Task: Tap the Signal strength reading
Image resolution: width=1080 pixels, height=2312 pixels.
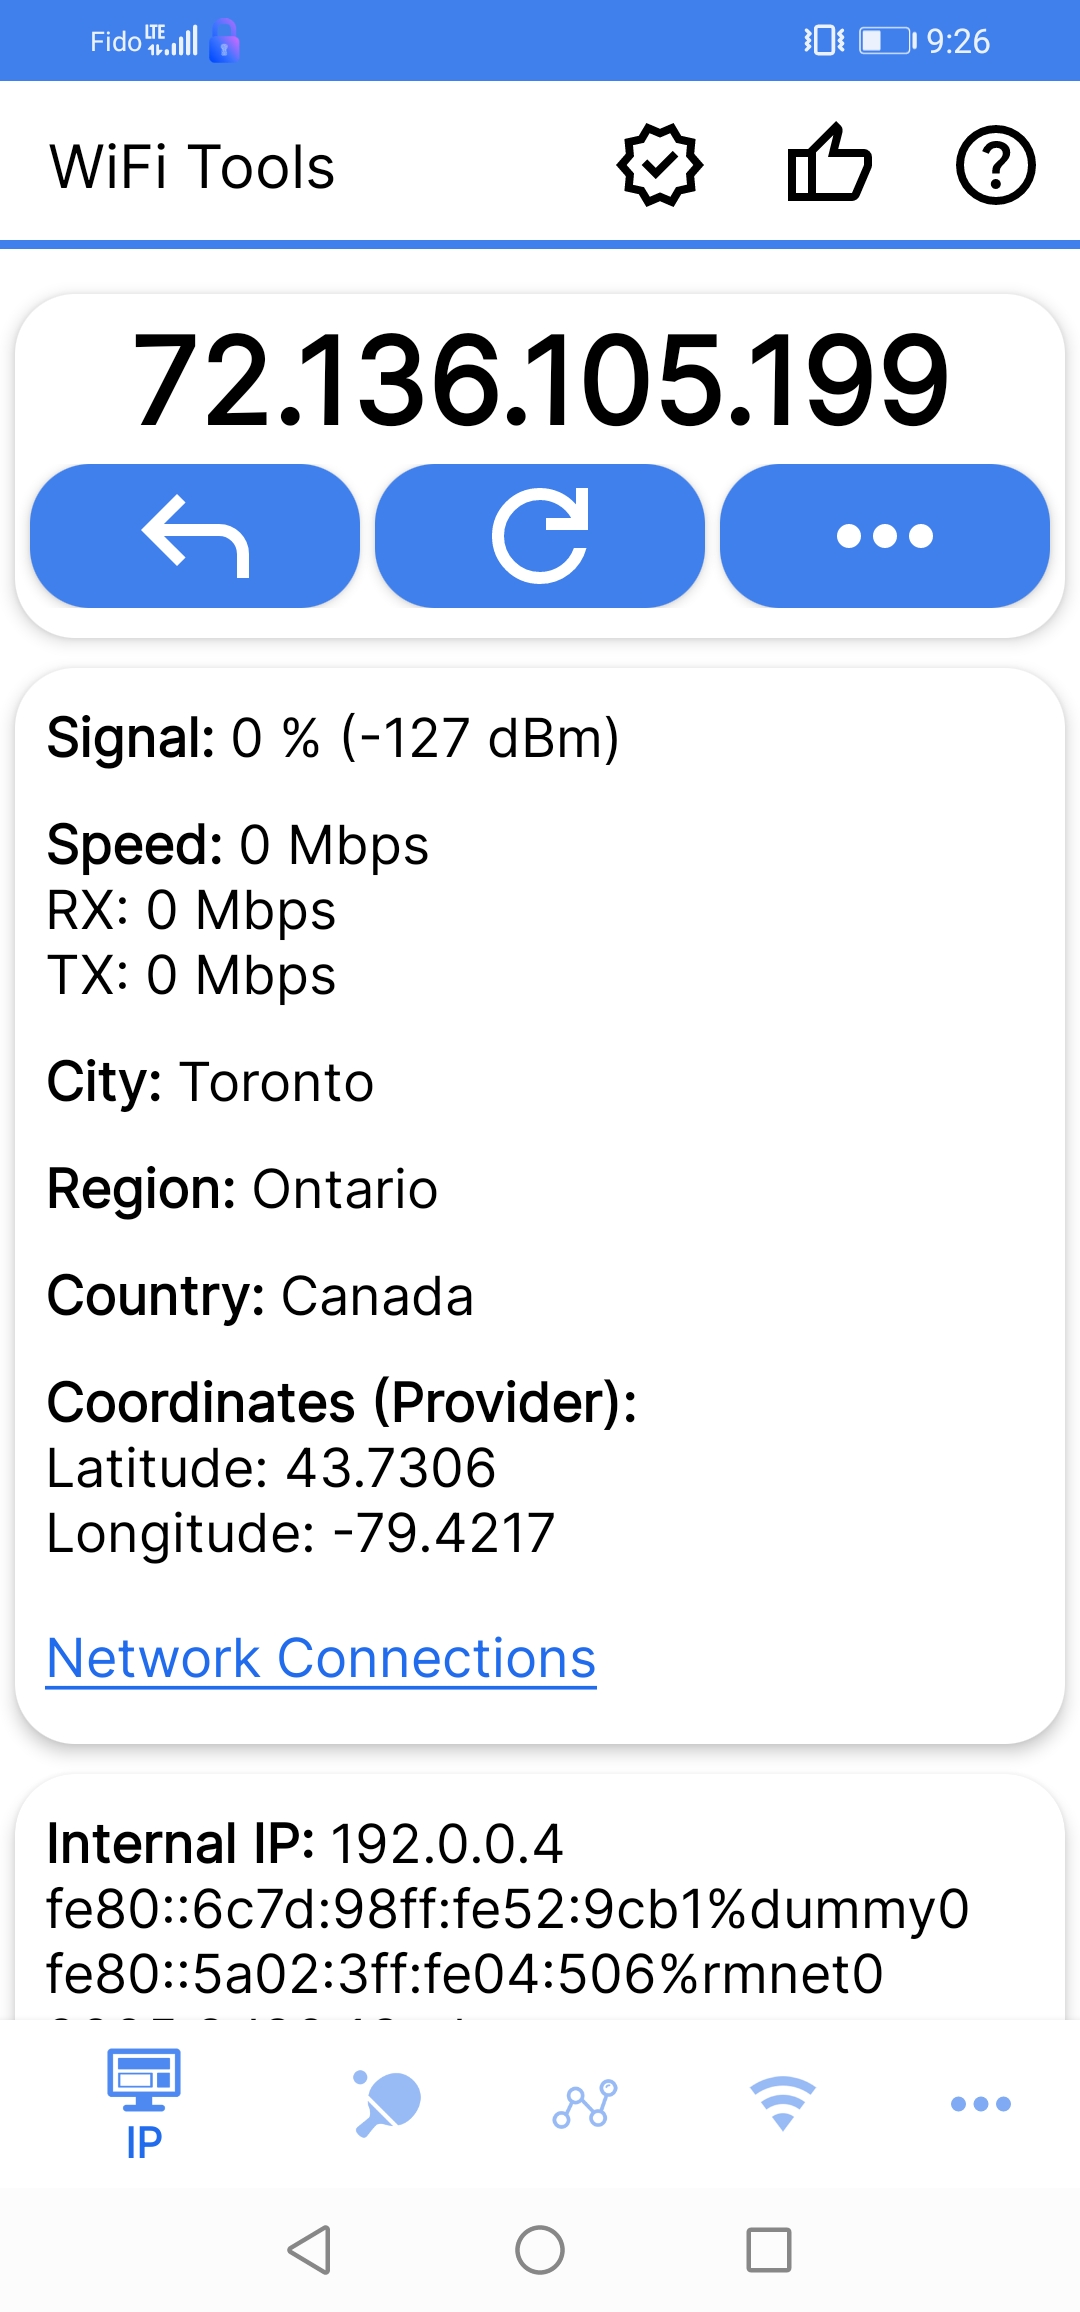Action: pos(333,738)
